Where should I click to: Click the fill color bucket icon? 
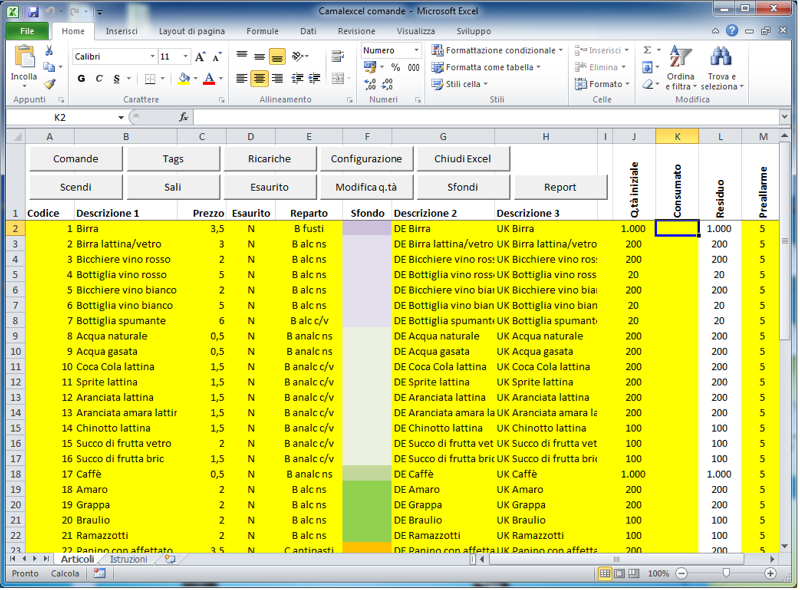[184, 79]
